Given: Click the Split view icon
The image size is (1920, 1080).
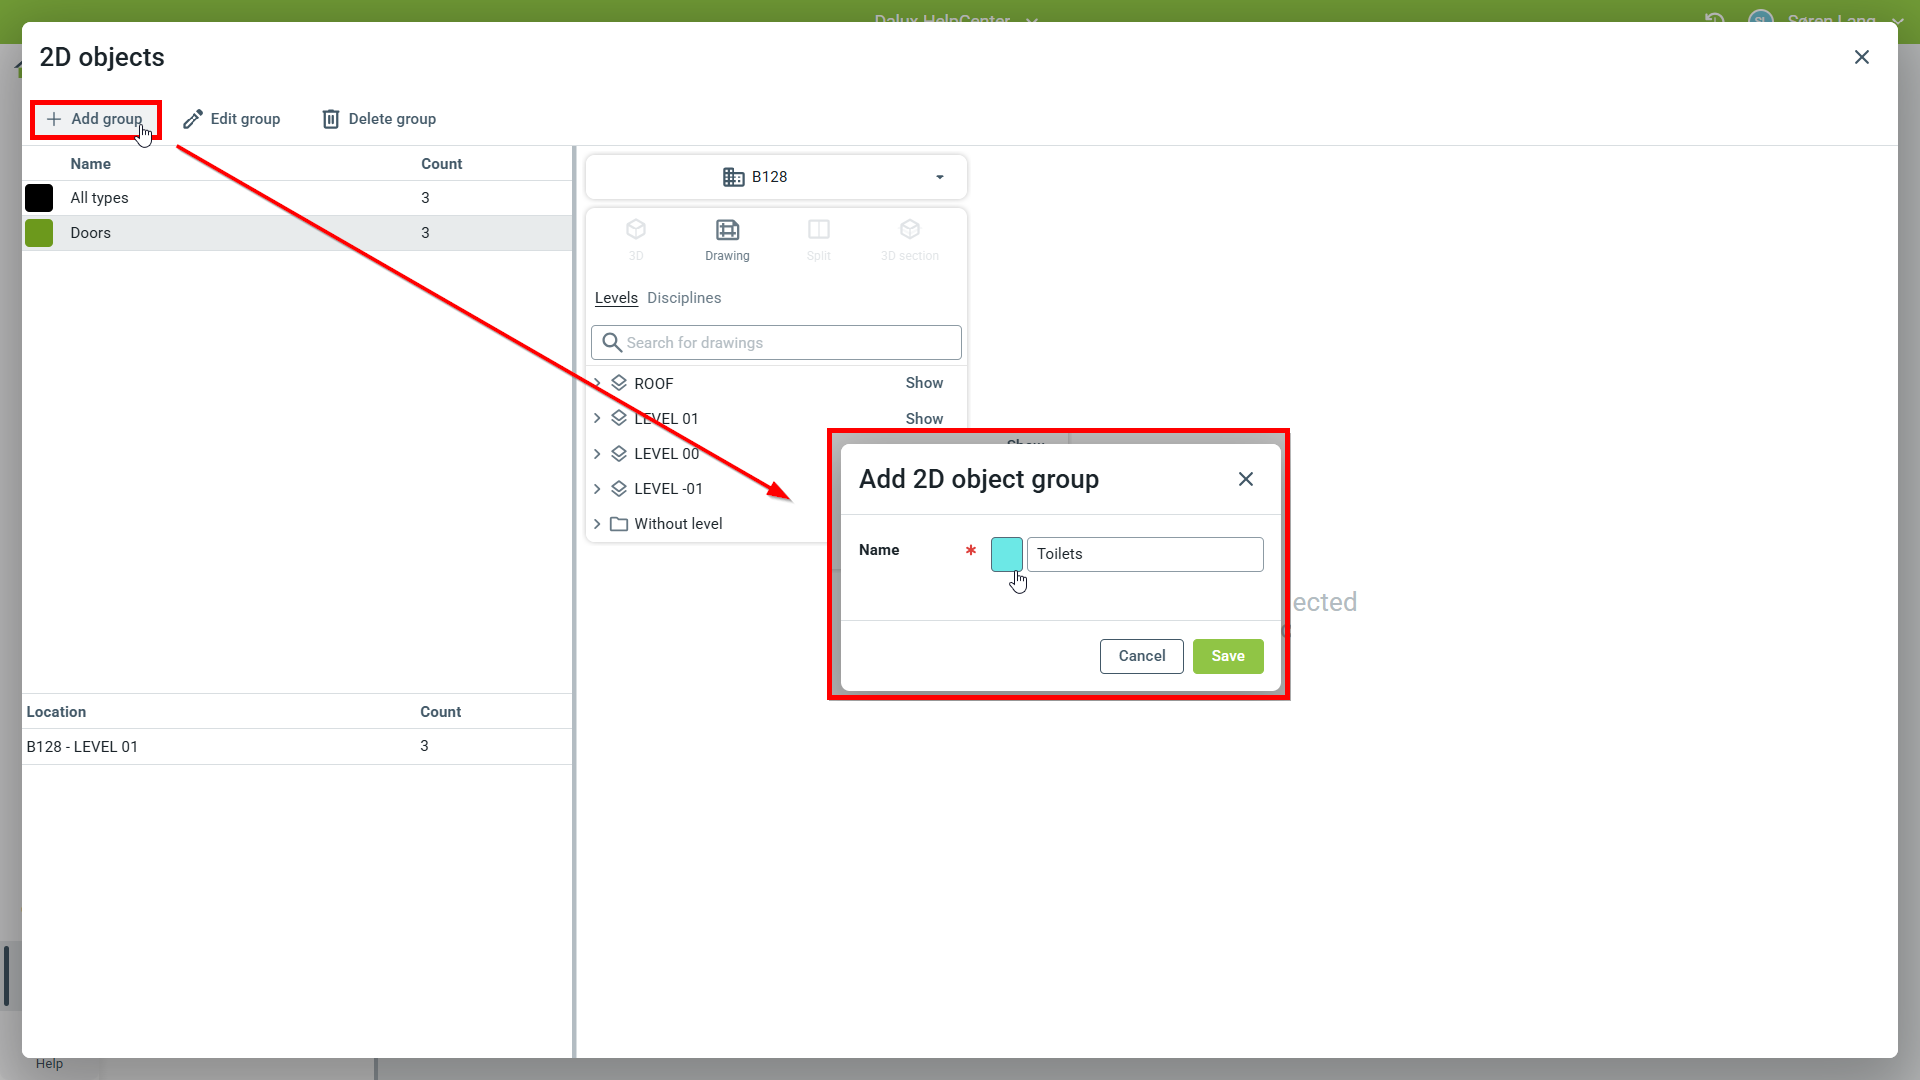Looking at the screenshot, I should click(x=818, y=230).
